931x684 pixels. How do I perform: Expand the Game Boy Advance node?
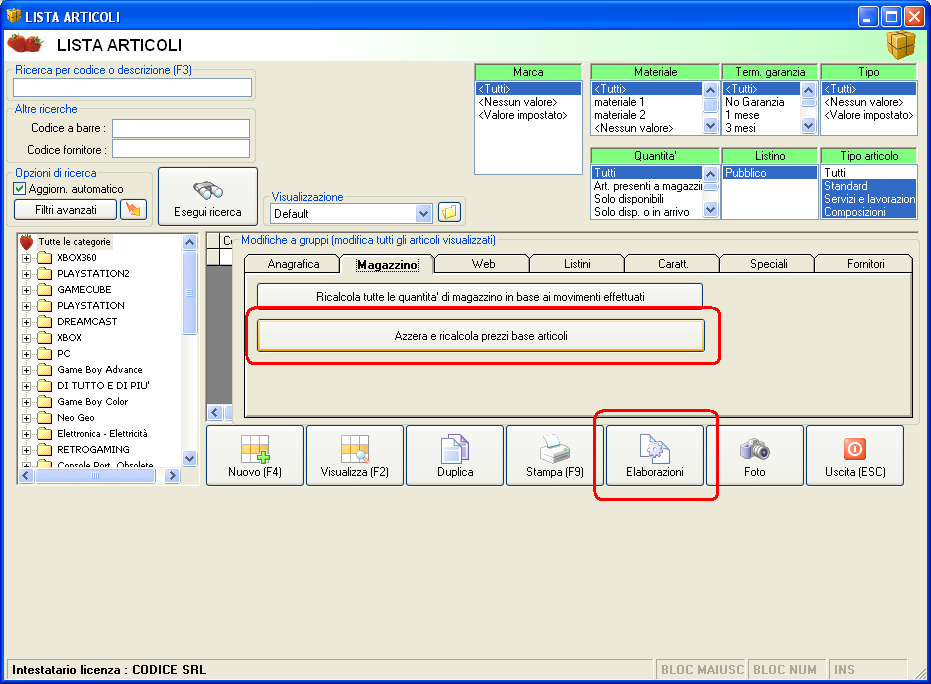coord(26,370)
